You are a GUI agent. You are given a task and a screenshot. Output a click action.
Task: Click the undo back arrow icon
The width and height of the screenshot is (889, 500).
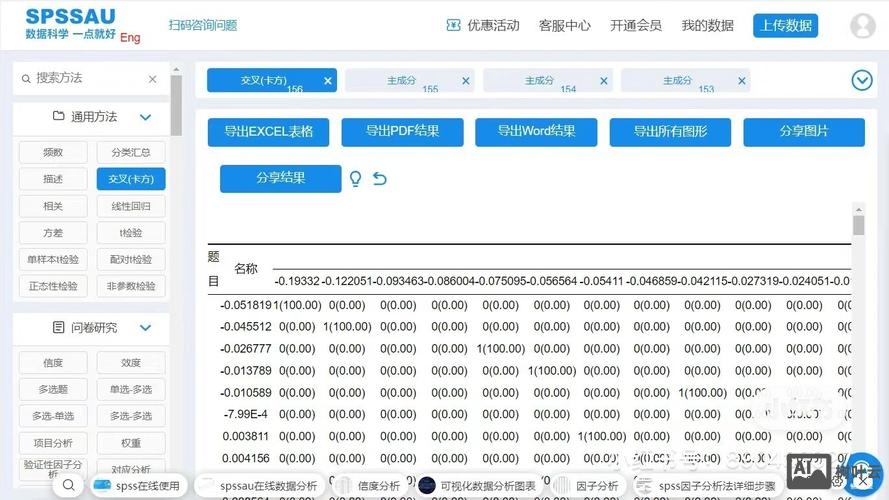pyautogui.click(x=379, y=179)
